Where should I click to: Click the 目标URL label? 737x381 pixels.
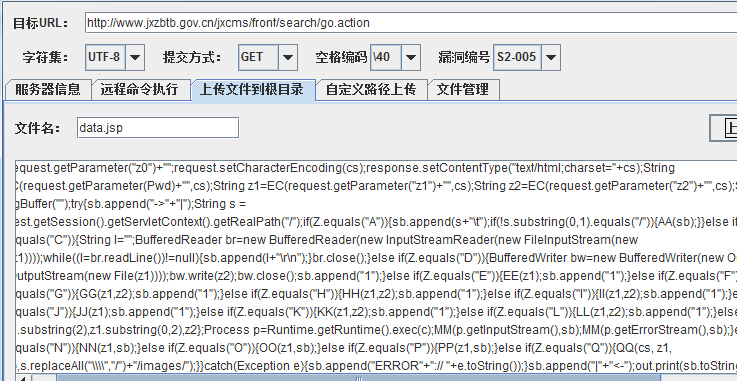tap(40, 23)
